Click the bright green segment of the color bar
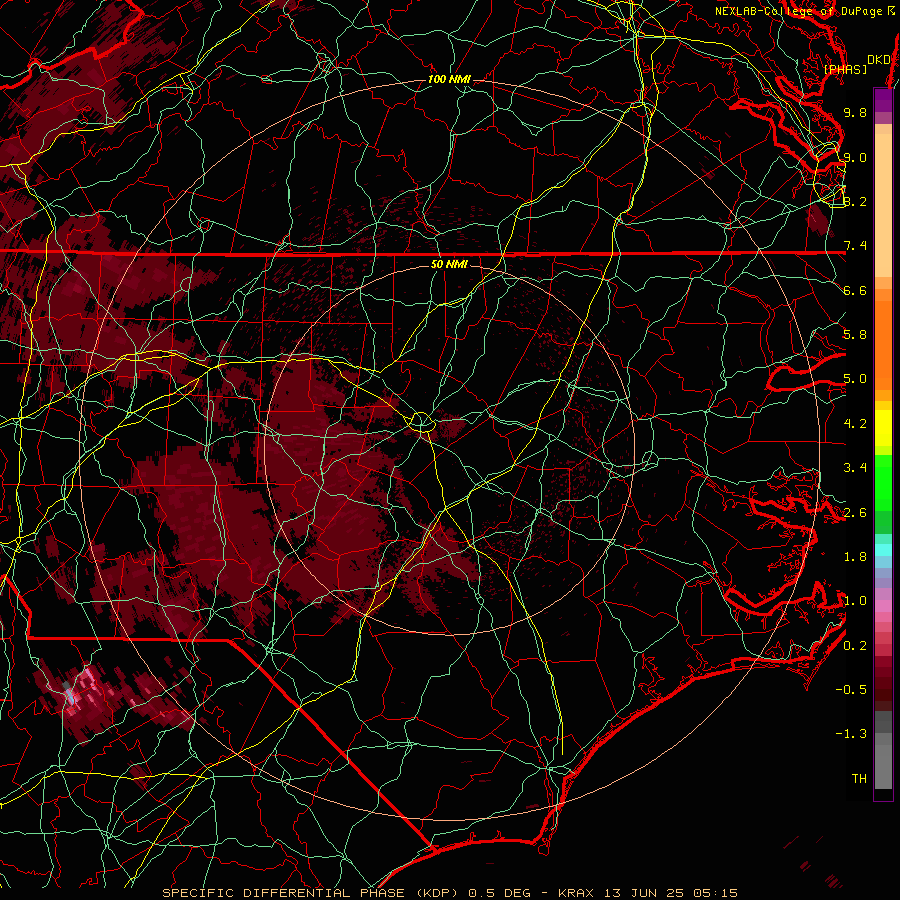Screen dimensions: 900x900 click(x=883, y=482)
